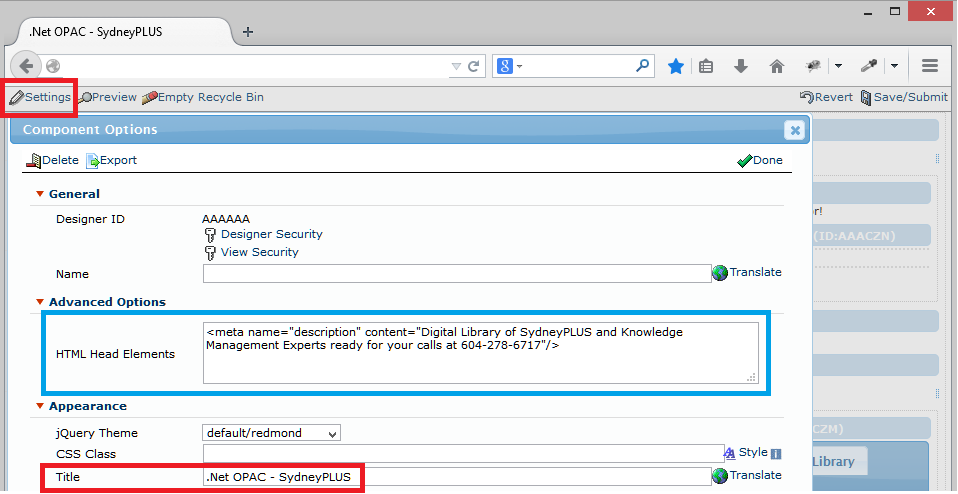Close the Component Options dialog

[x=794, y=130]
